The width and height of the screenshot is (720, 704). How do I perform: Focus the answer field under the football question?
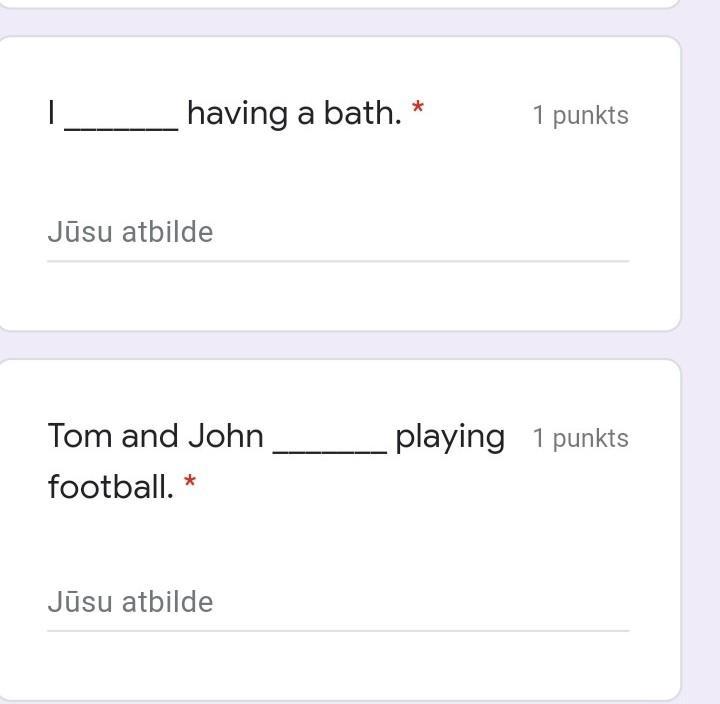337,603
